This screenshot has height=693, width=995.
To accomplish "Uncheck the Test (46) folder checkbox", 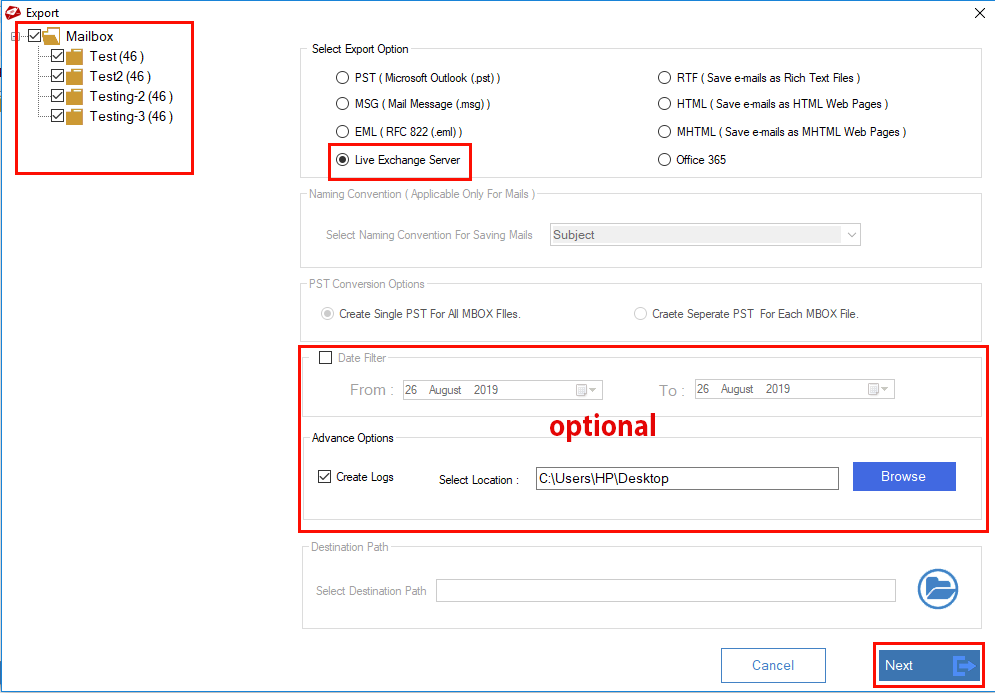I will [57, 56].
